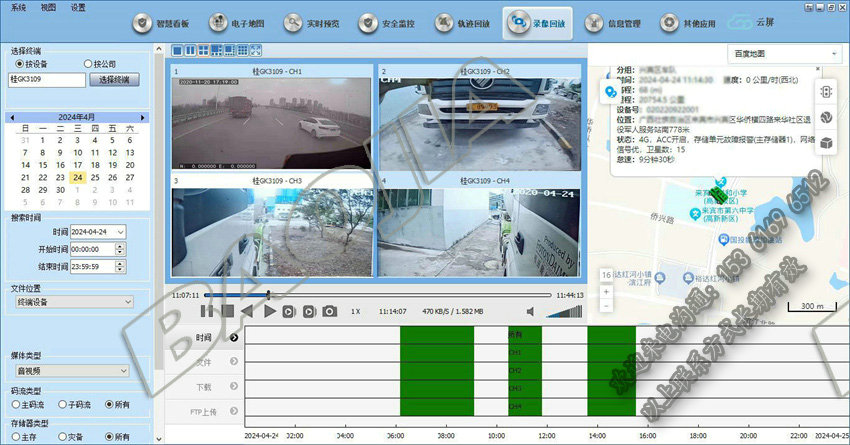This screenshot has width=850, height=445.
Task: Click the snapshot camera icon in playback bar
Action: (x=329, y=312)
